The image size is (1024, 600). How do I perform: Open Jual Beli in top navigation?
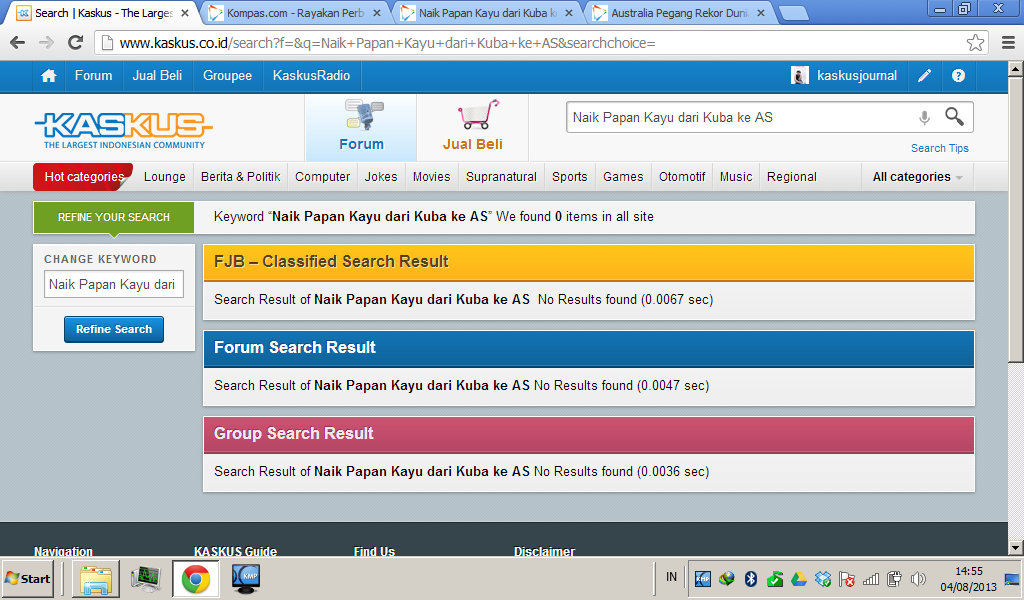157,76
